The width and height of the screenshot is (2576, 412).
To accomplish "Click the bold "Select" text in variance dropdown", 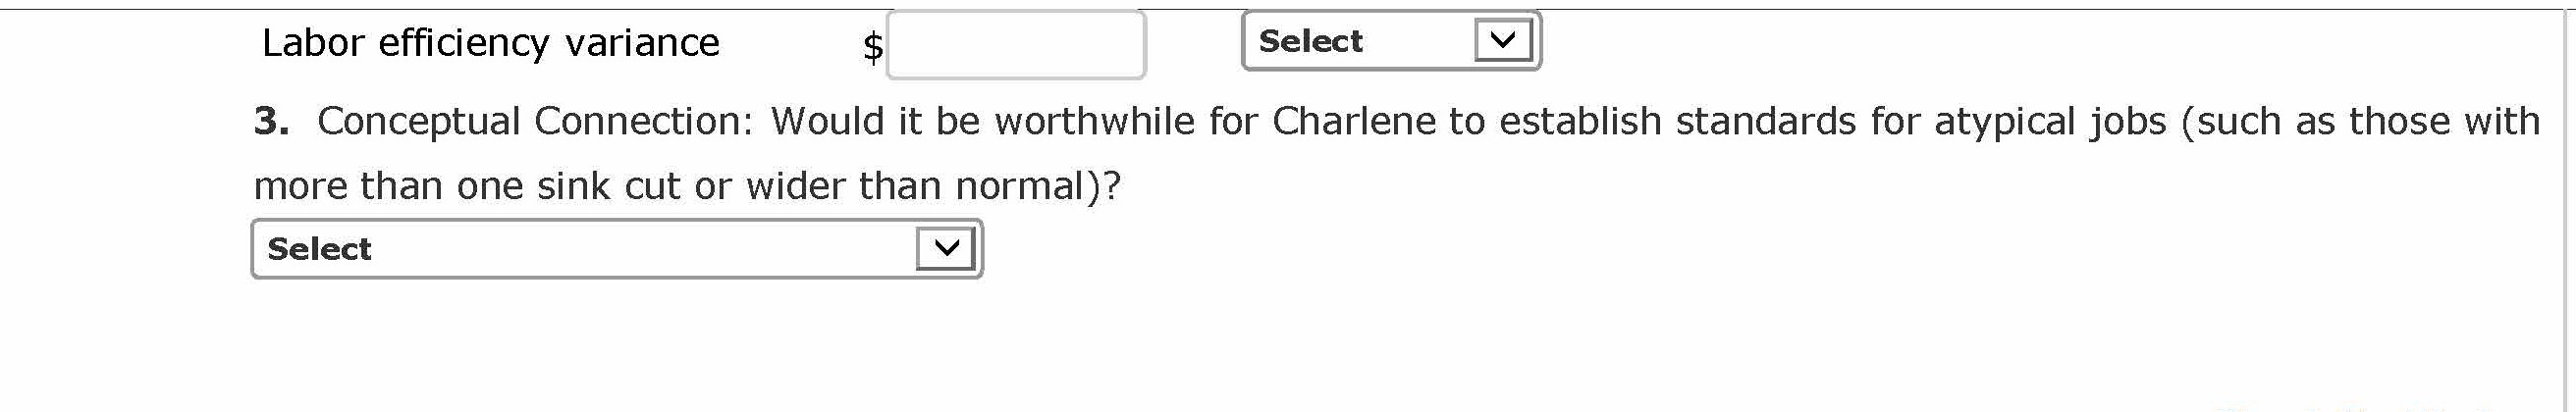I will (x=1310, y=41).
